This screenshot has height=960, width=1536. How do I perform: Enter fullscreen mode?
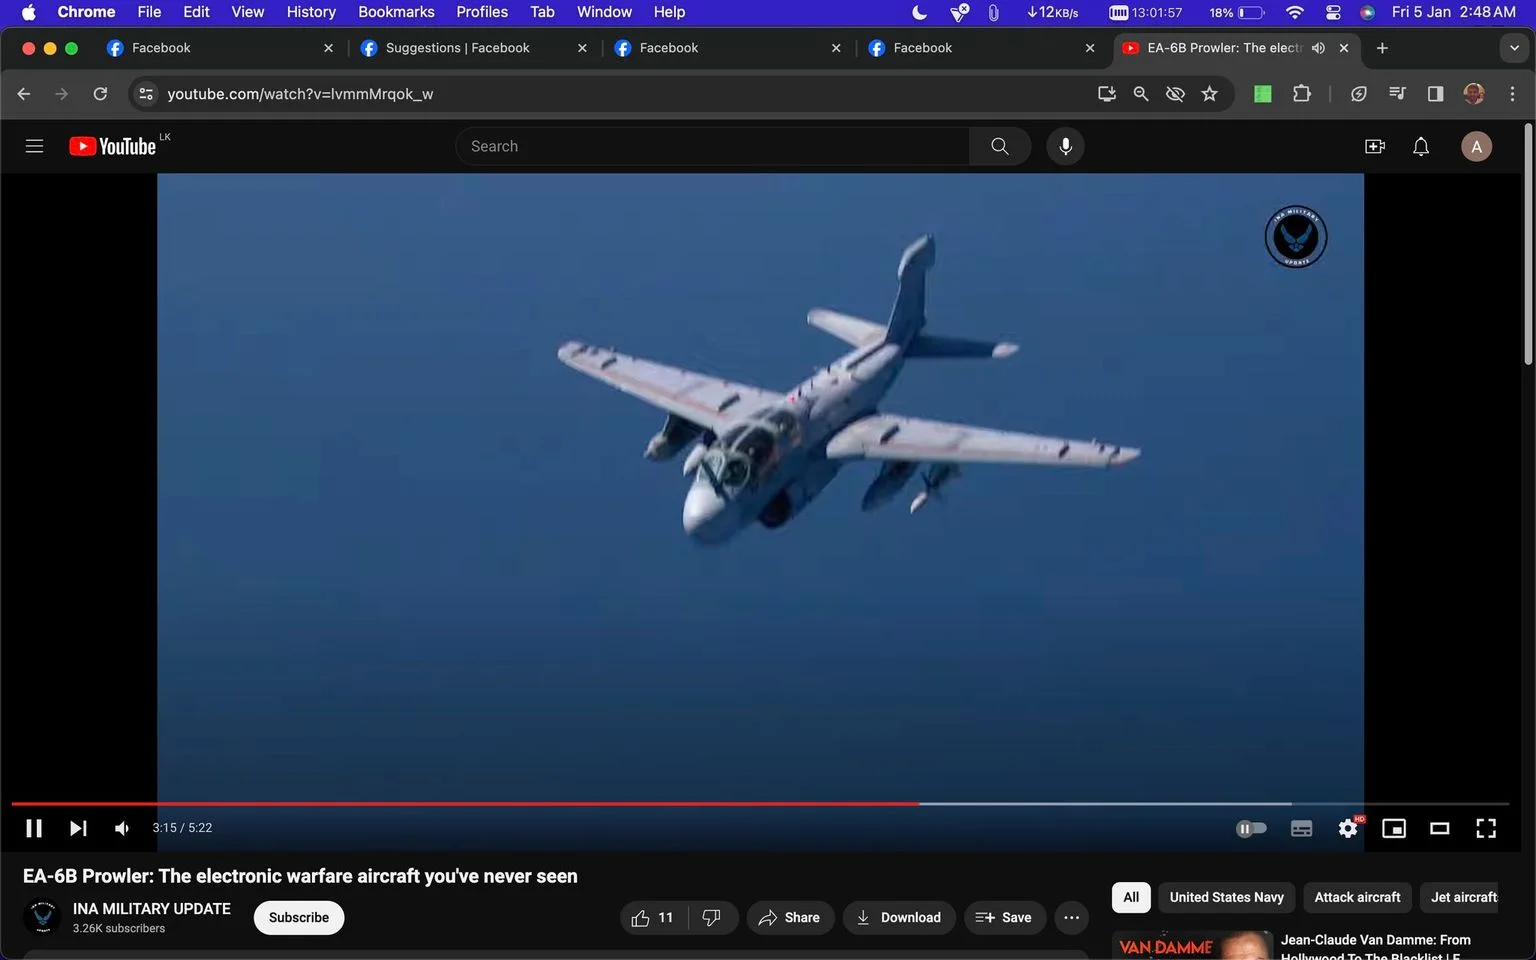(1486, 828)
